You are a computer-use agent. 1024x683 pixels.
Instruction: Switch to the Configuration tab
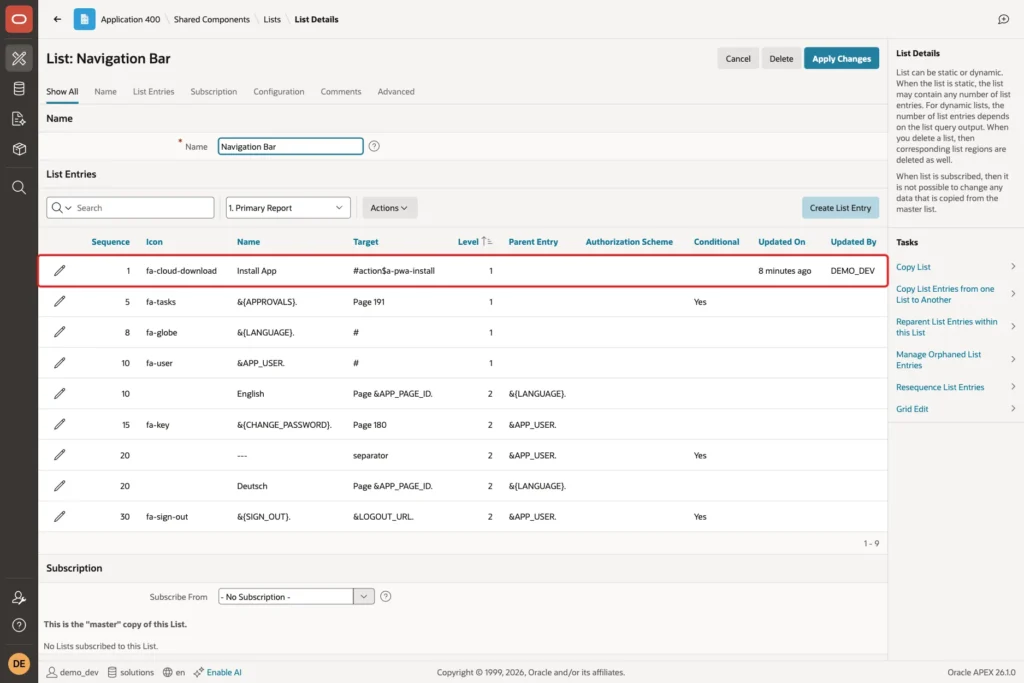[x=279, y=91]
